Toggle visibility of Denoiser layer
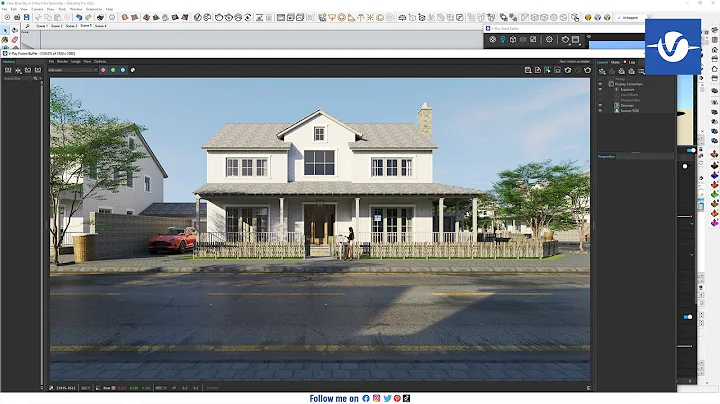The image size is (720, 404). coord(600,106)
